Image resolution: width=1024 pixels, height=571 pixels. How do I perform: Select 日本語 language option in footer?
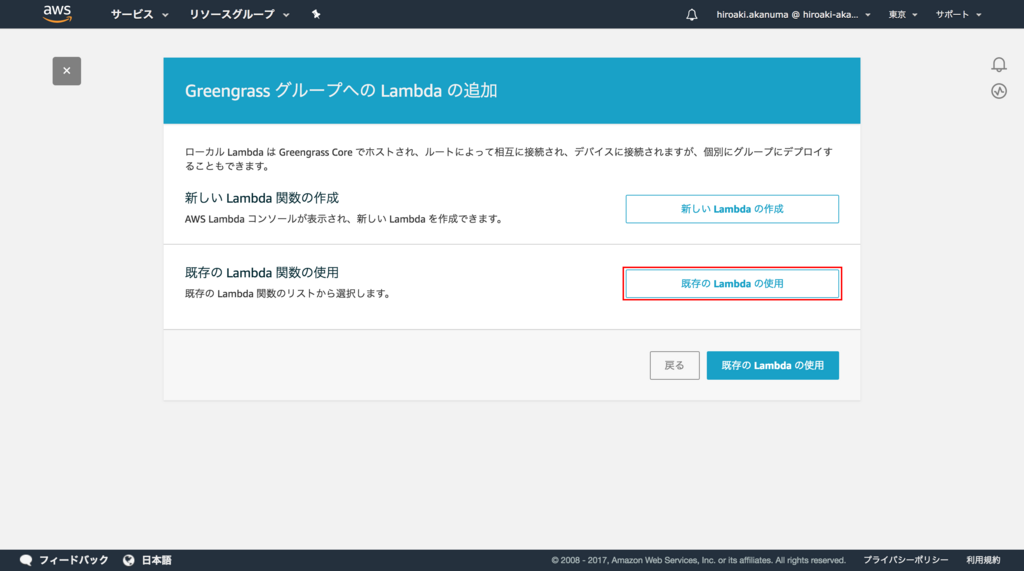point(156,560)
